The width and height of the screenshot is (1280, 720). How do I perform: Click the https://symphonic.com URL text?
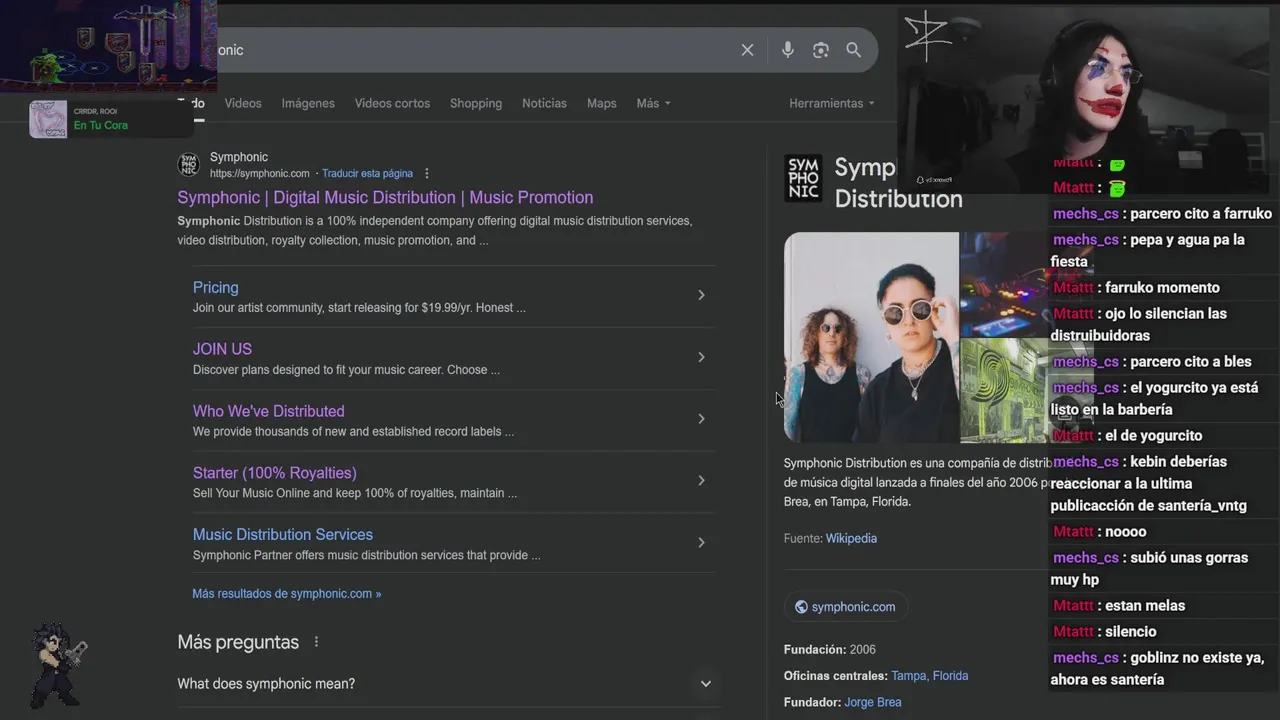[259, 174]
